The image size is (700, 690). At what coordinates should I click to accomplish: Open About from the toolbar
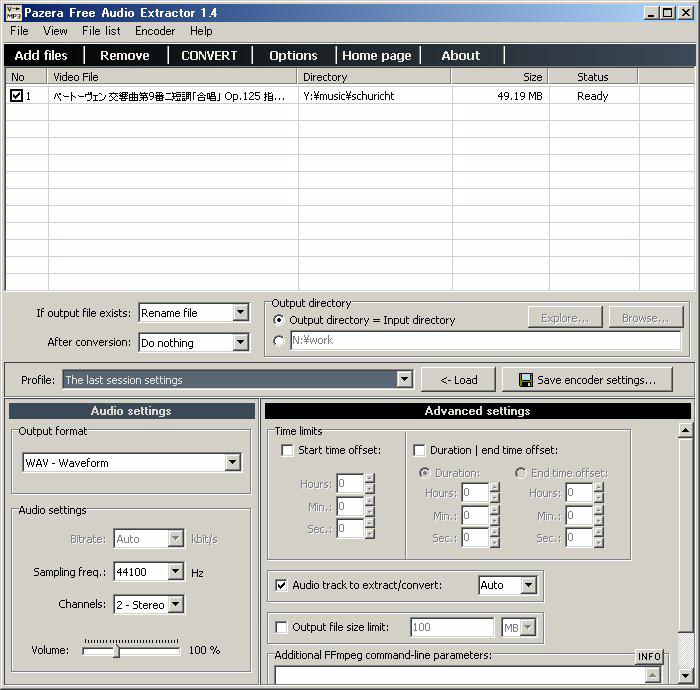coord(461,55)
